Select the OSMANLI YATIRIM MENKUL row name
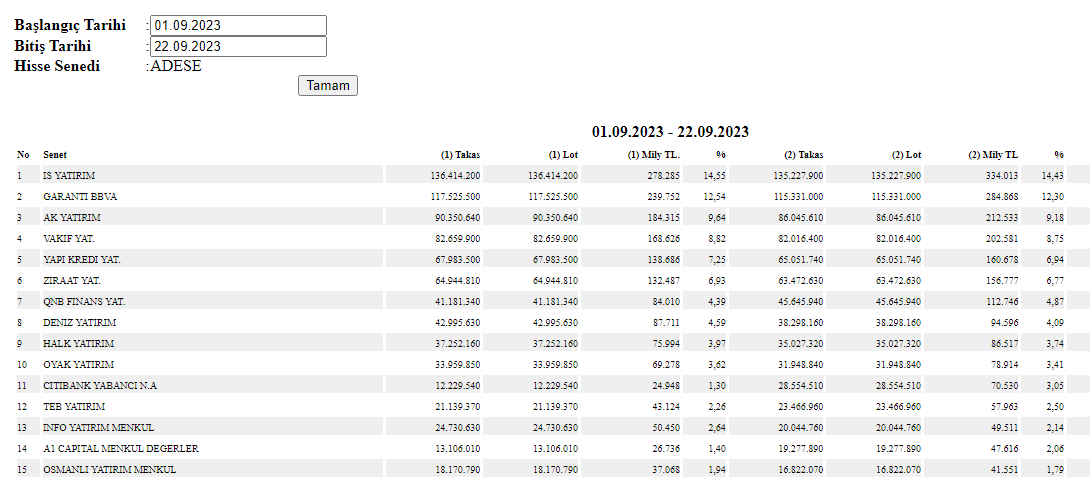This screenshot has width=1090, height=483. pyautogui.click(x=110, y=469)
